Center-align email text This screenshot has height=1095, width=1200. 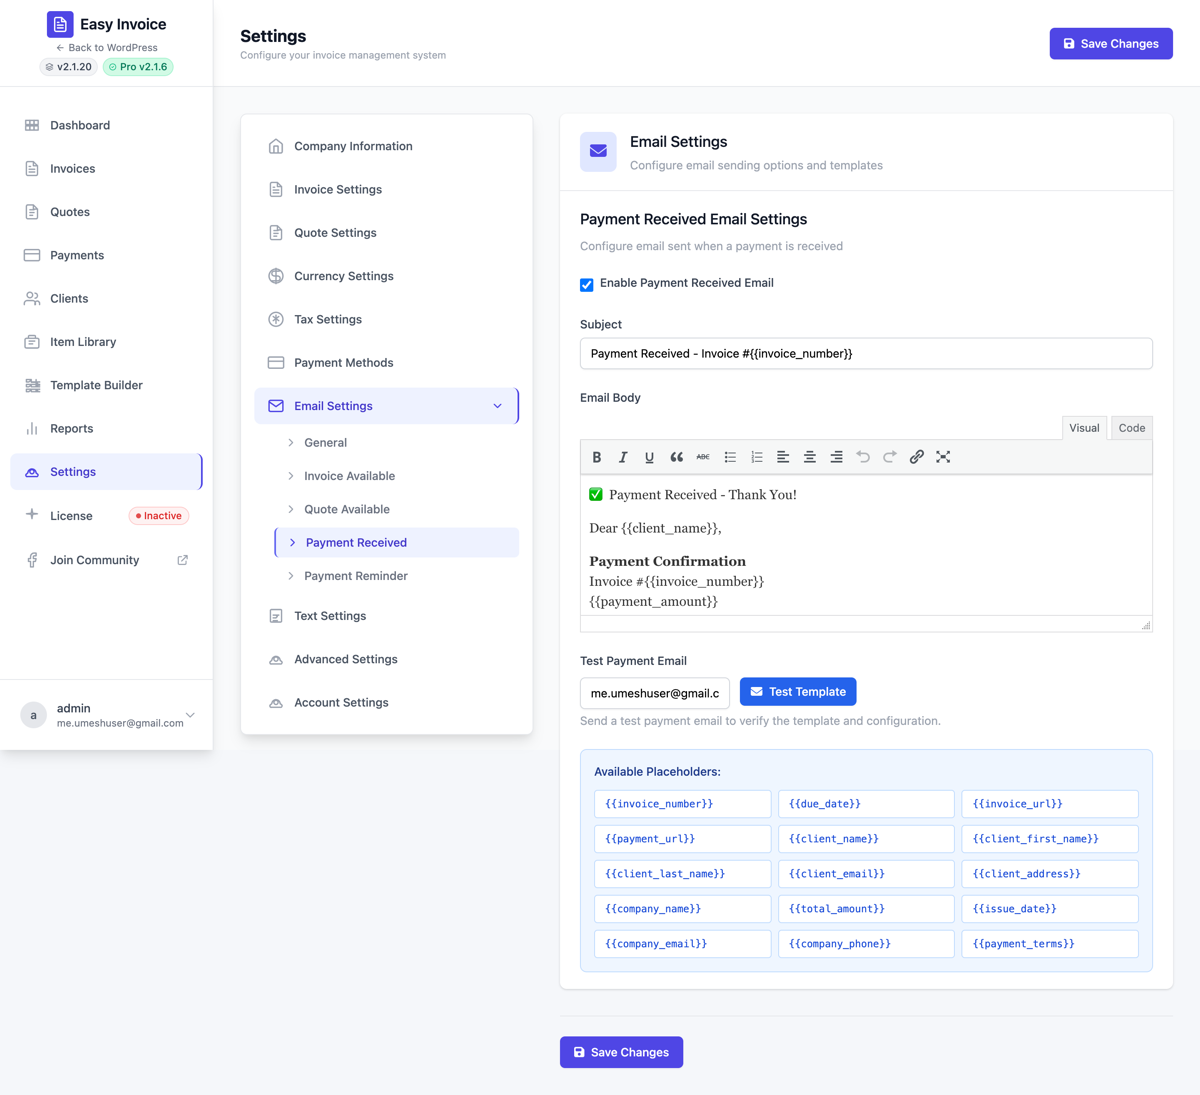pos(810,457)
